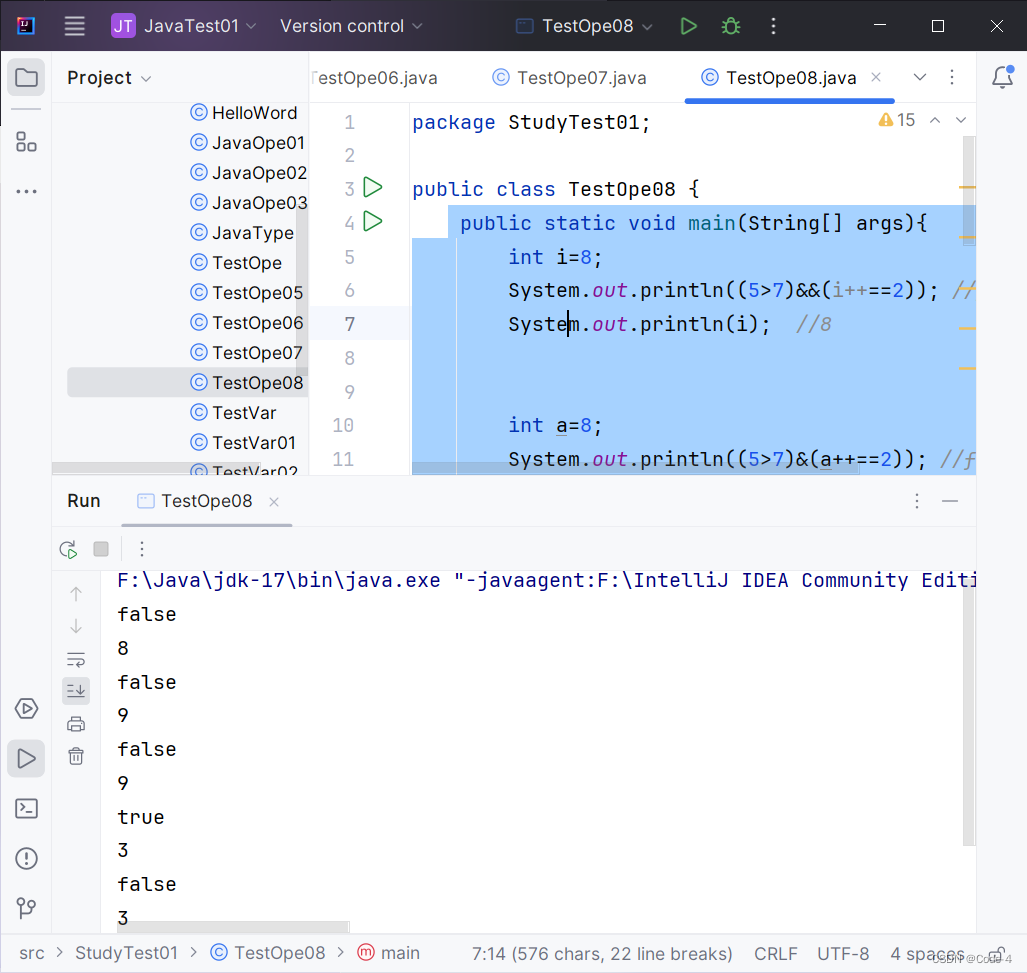
Task: Open the Version control dropdown
Action: [x=351, y=26]
